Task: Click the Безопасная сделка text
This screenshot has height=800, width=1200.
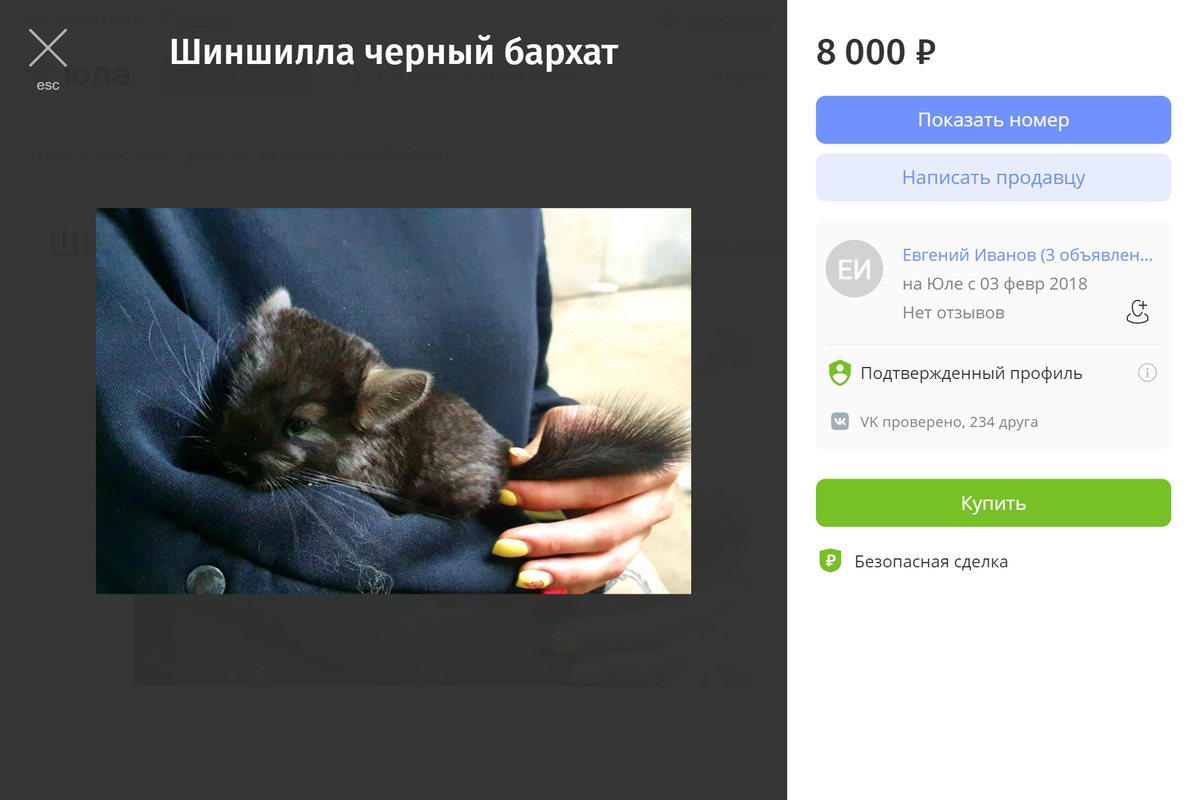Action: [931, 562]
